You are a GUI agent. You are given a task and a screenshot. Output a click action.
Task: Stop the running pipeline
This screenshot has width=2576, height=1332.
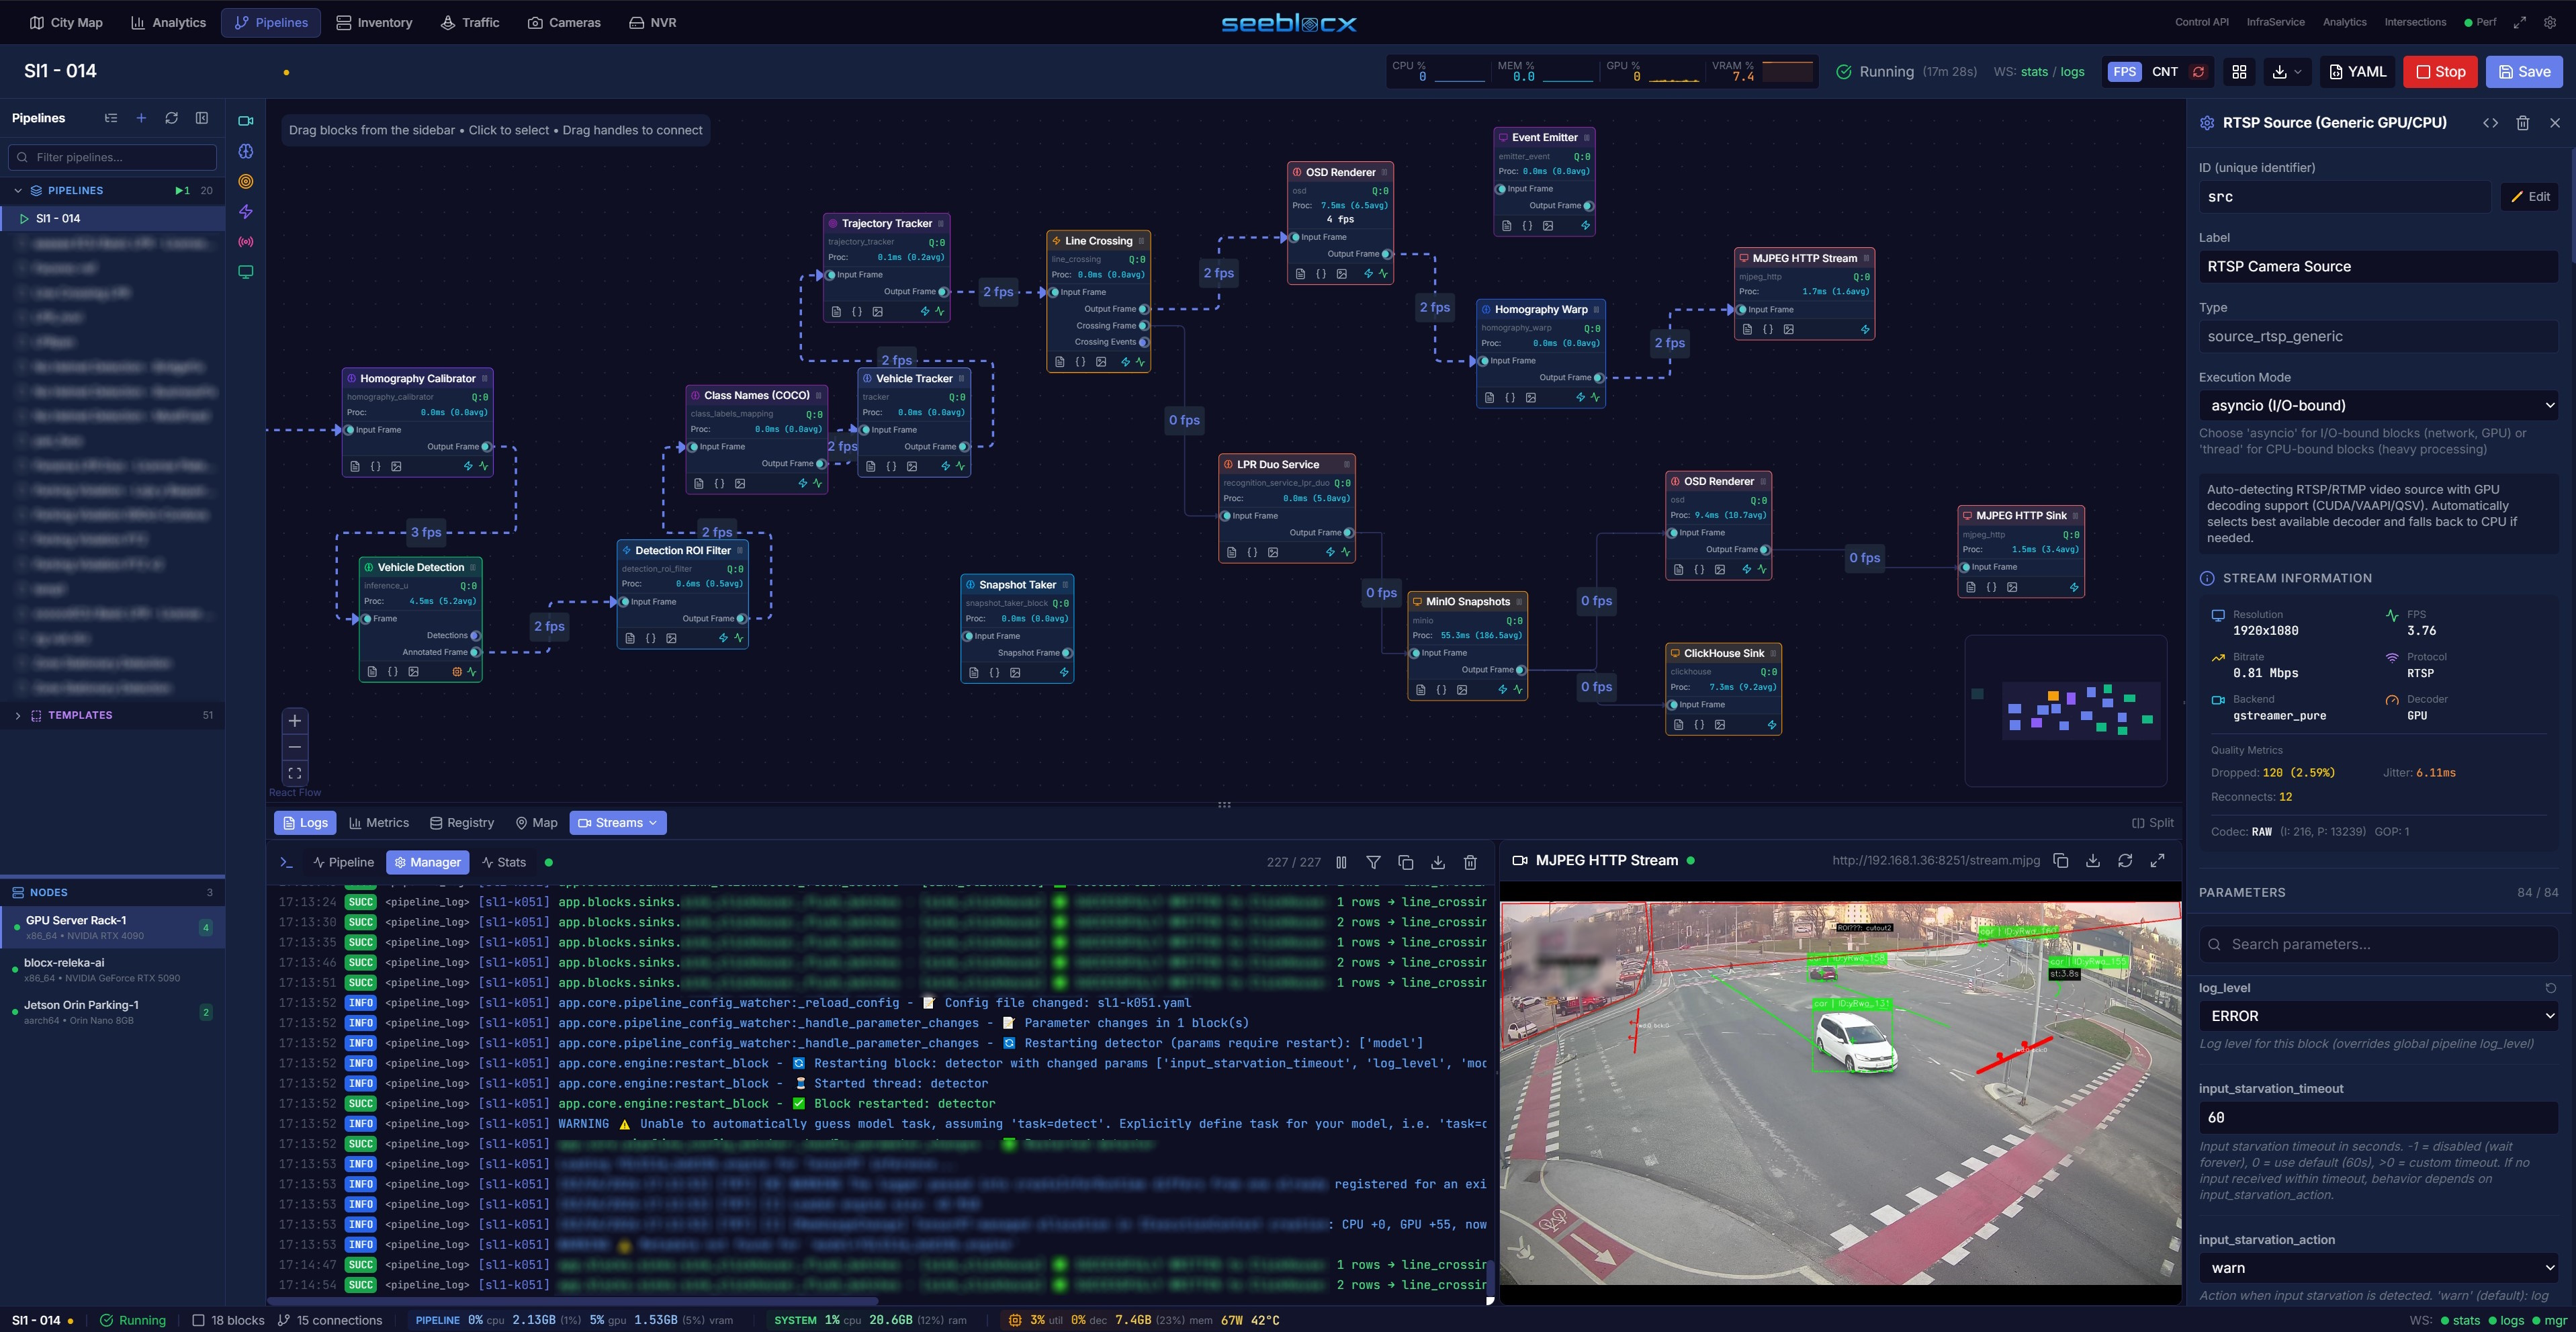coord(2440,72)
